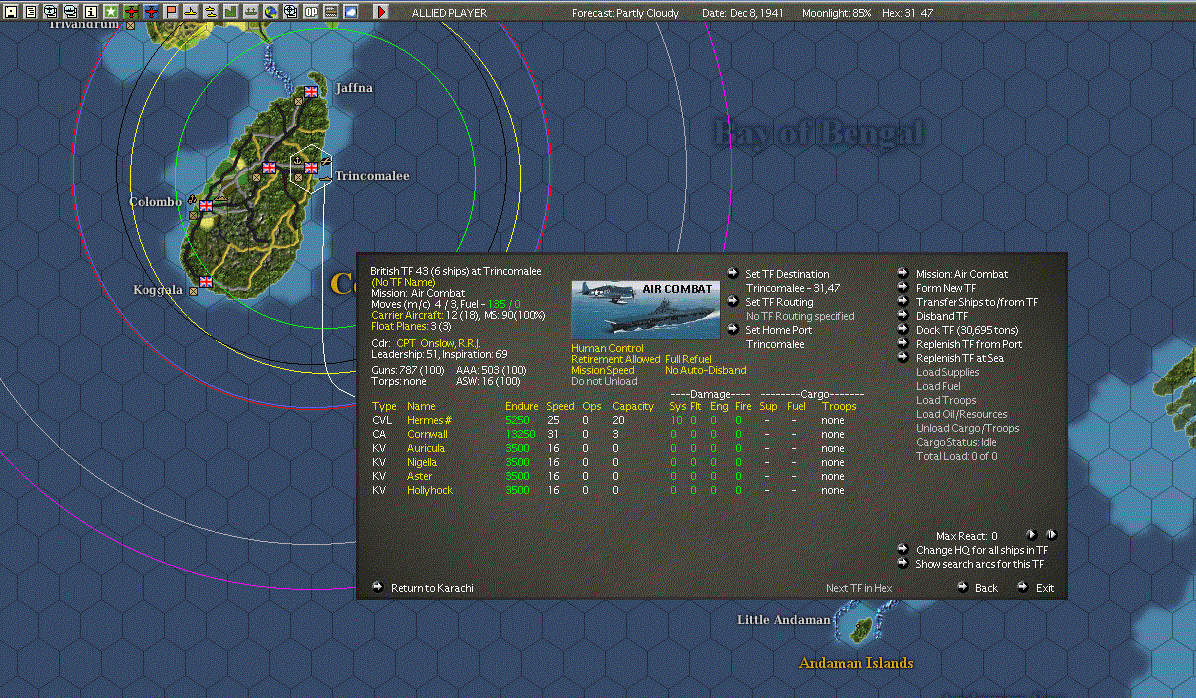Click the red plane on green toolbar icon

(131, 11)
